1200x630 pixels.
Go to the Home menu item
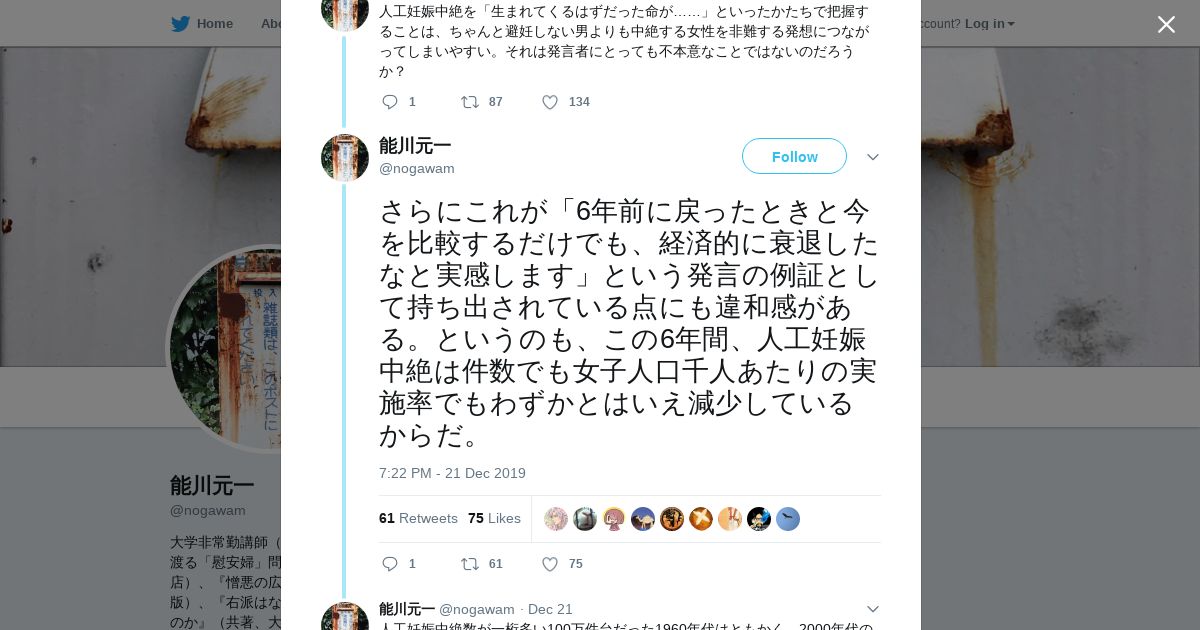tap(214, 24)
